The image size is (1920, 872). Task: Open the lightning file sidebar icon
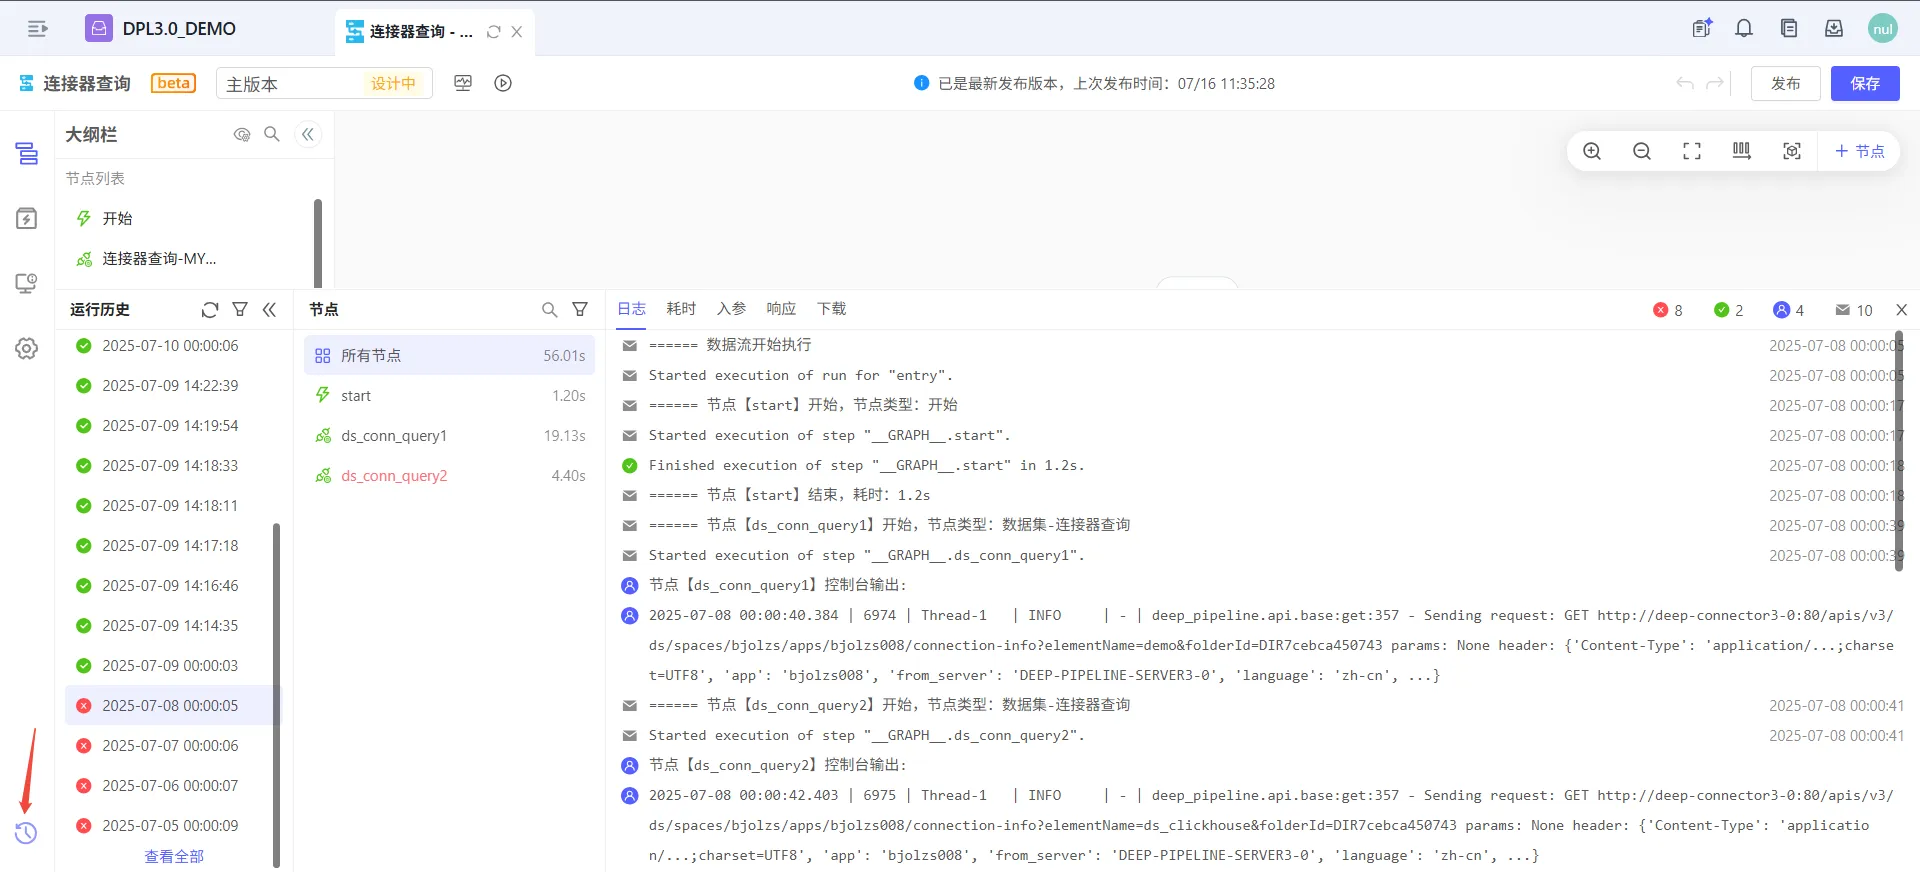pos(27,218)
